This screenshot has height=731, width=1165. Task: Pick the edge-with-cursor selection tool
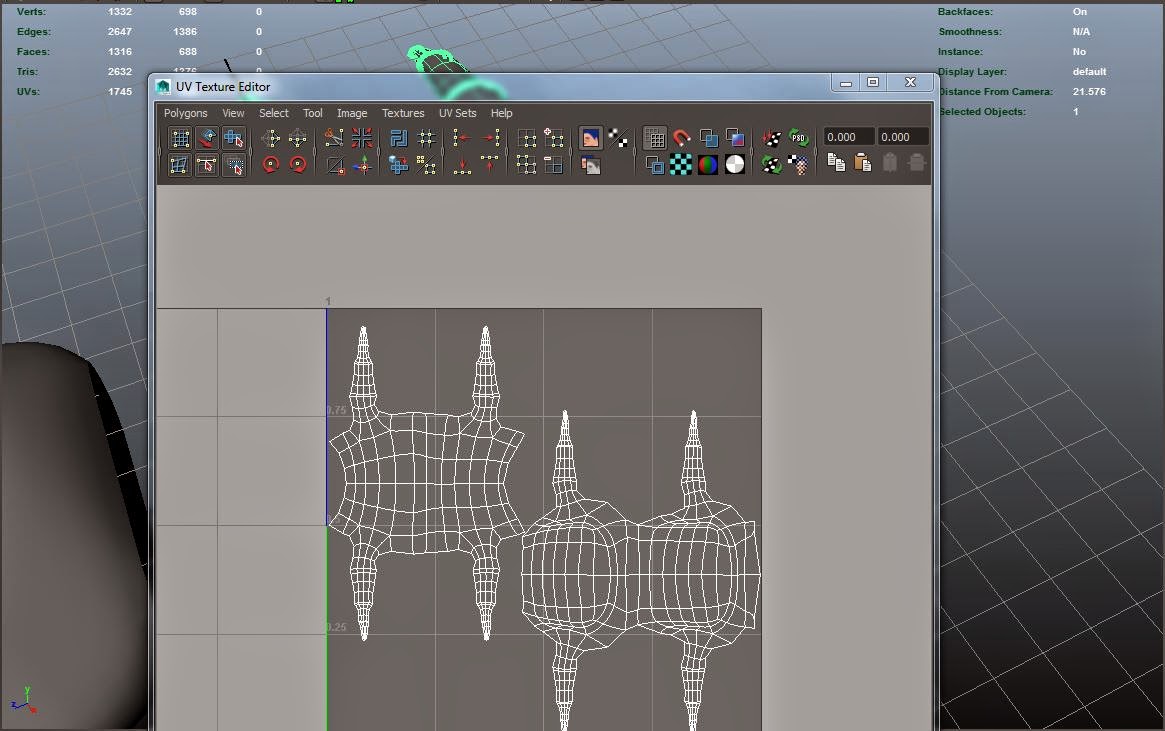(x=207, y=165)
